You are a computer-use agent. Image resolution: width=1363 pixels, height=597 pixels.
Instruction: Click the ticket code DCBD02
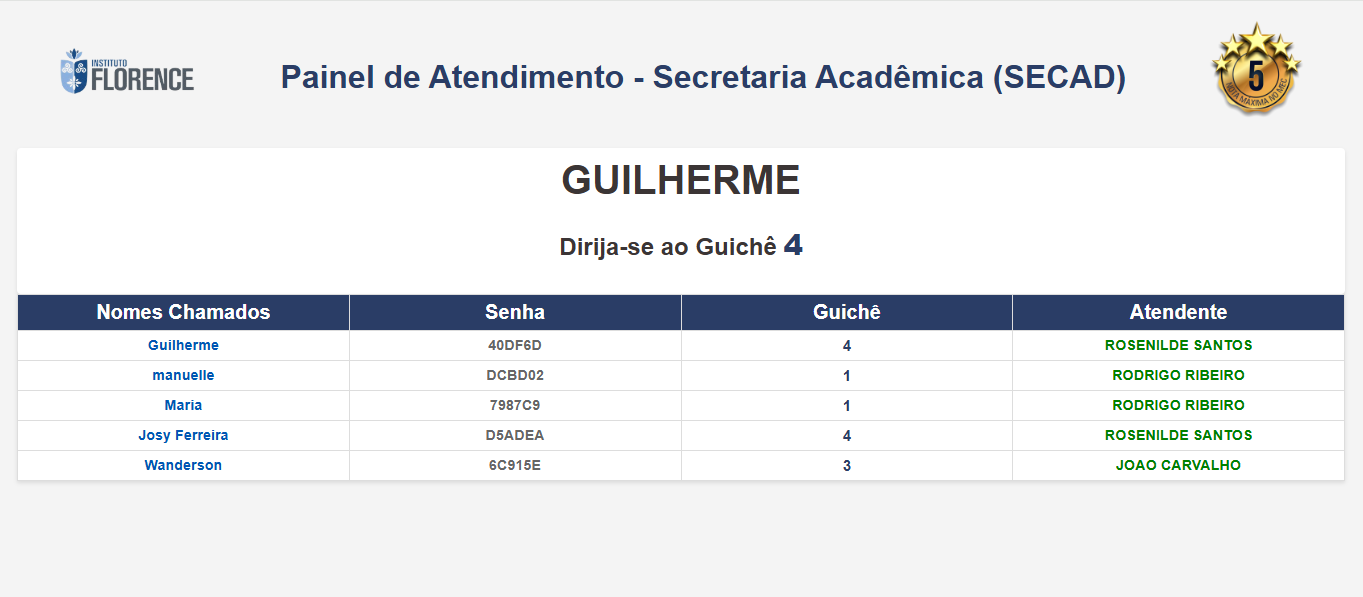(x=515, y=375)
